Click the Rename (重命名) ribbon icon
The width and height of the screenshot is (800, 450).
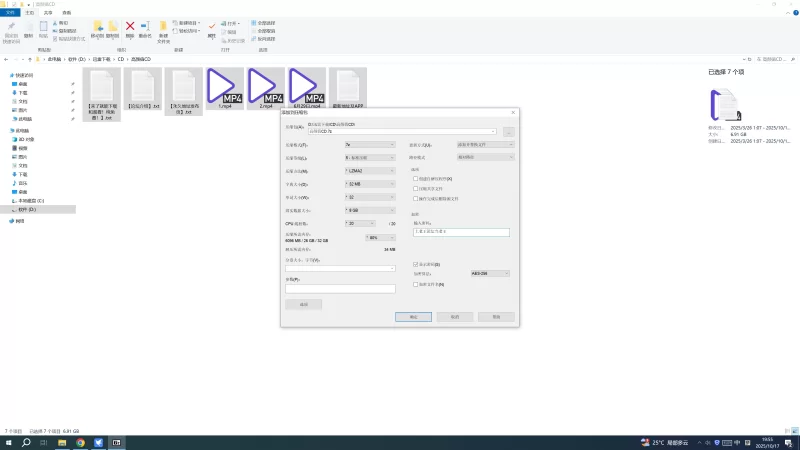point(146,27)
